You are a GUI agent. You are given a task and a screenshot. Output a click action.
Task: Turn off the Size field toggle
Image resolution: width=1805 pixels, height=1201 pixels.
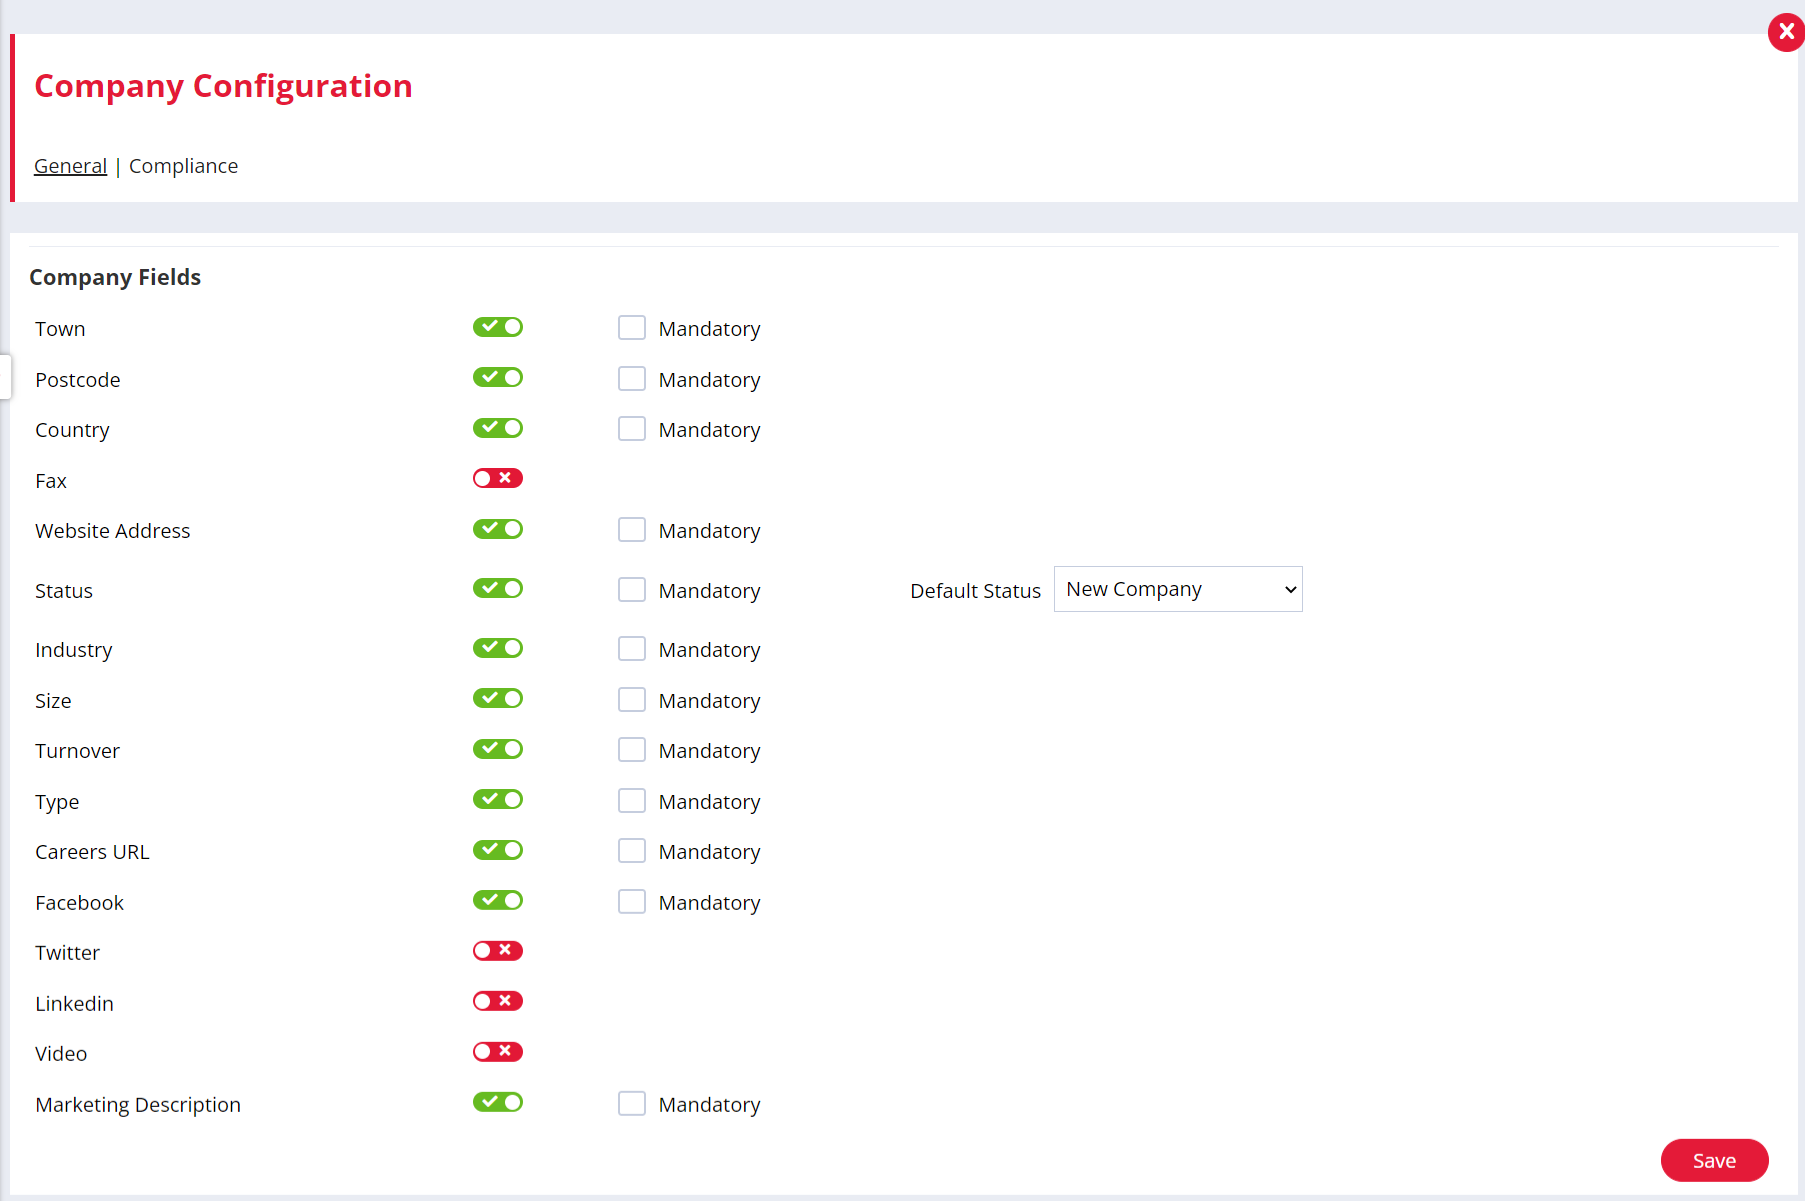click(x=498, y=698)
